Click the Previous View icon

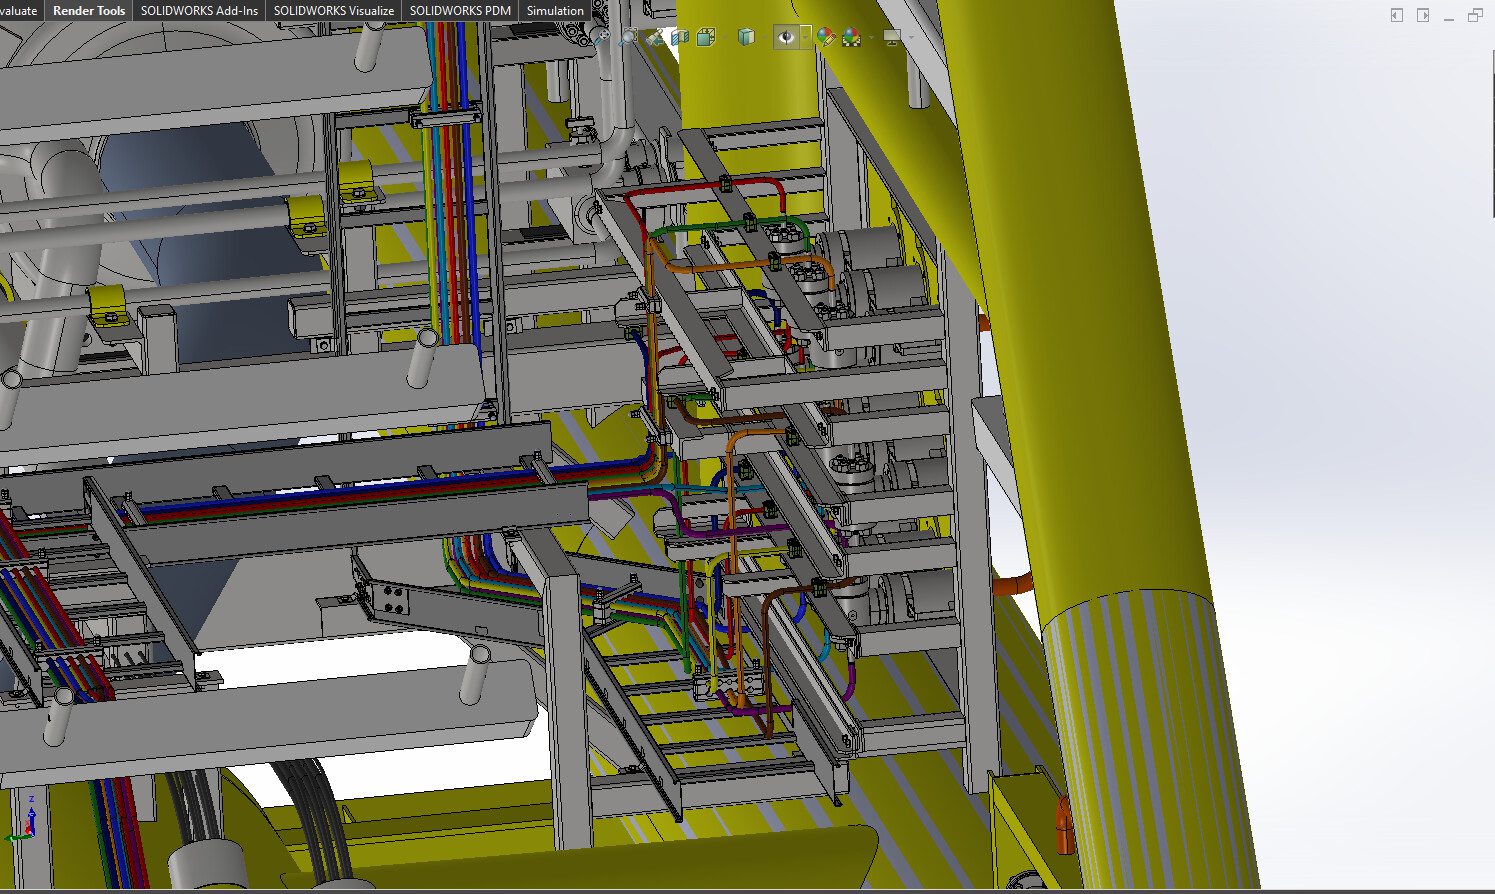pos(654,37)
